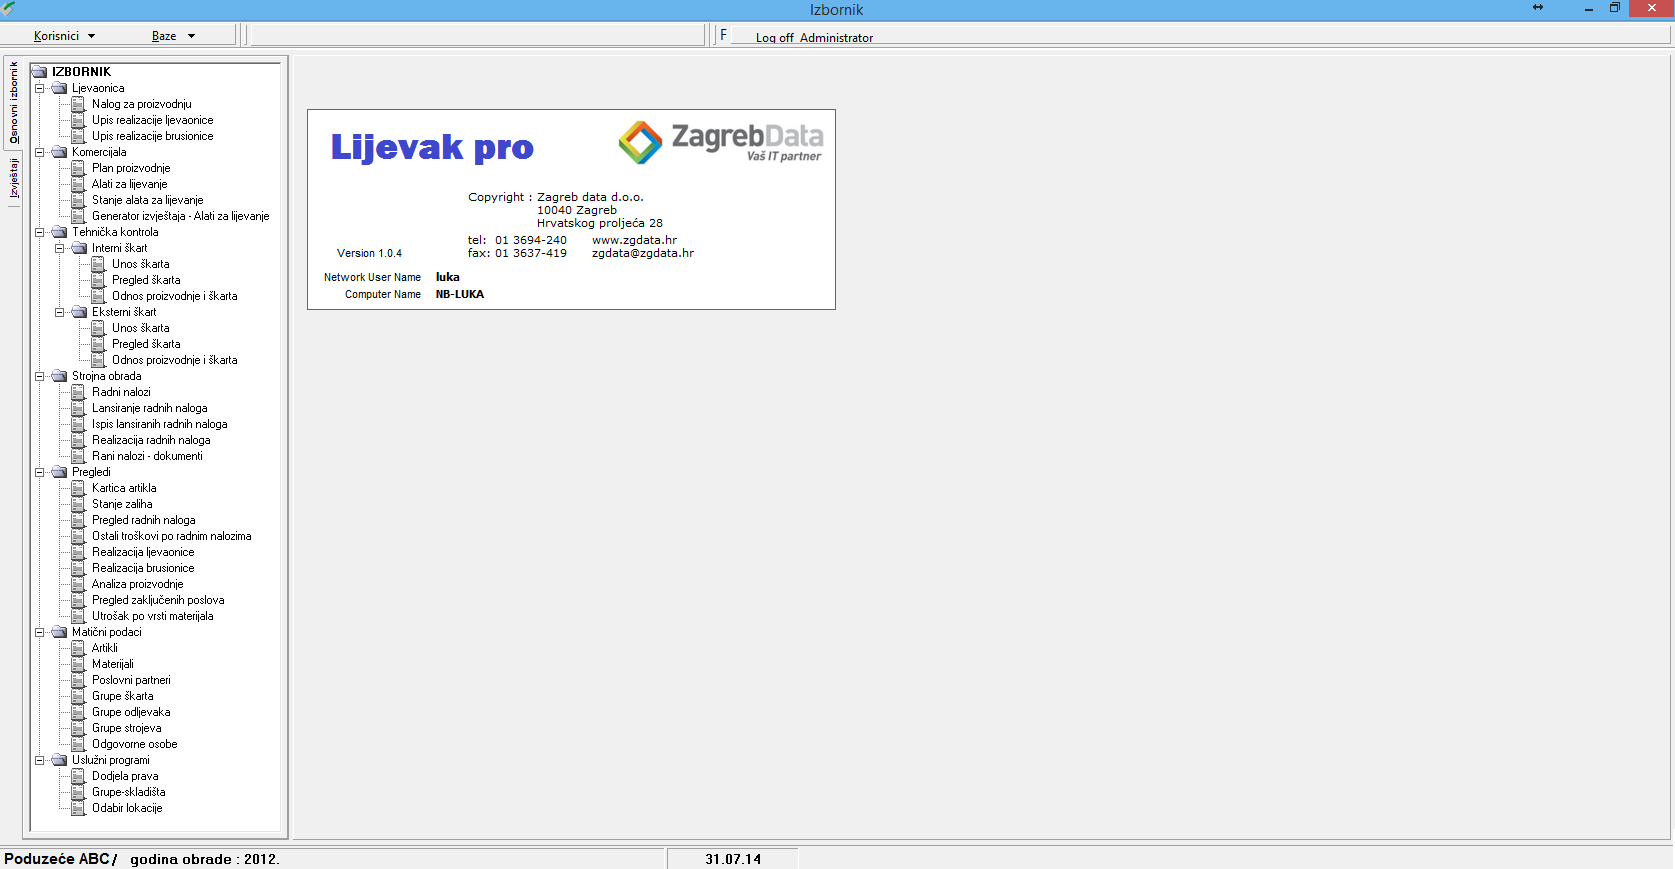Click the document icon beside Analiza proizvodnje
This screenshot has width=1675, height=869.
tap(79, 584)
